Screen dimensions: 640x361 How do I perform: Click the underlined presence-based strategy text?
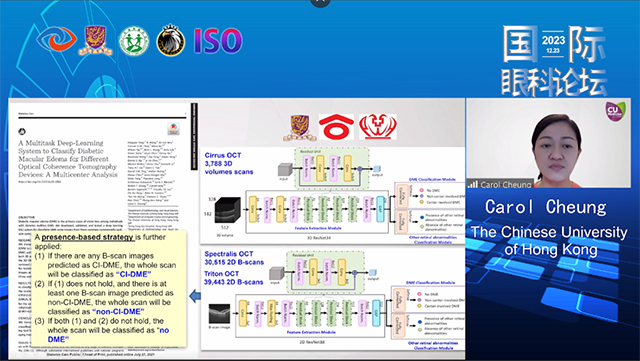click(87, 237)
